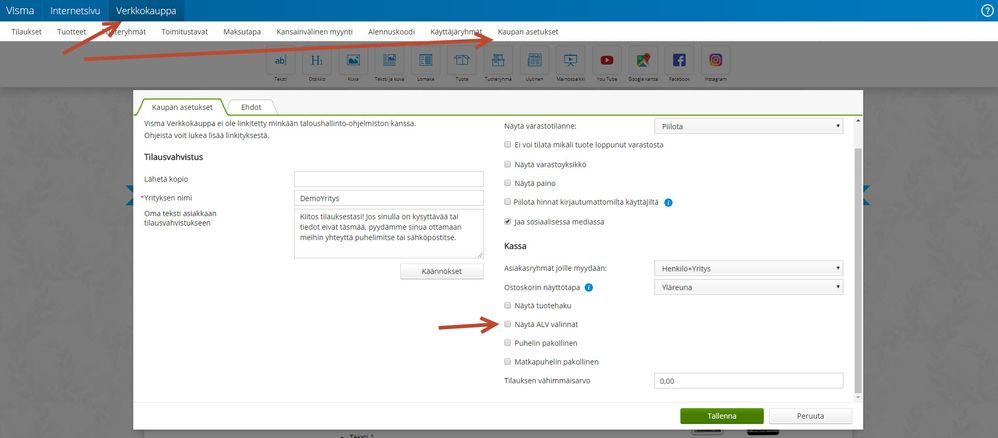998x438 pixels.
Task: Toggle Ei voi tilata mikäli tuote loppunut
Action: [x=508, y=145]
